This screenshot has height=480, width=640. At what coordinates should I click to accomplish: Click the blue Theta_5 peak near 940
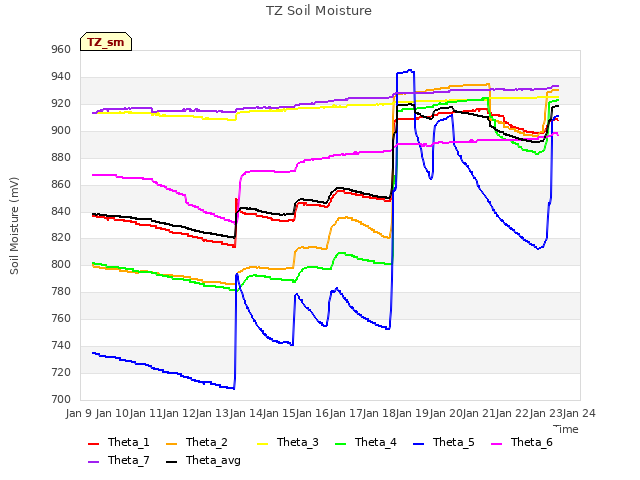point(410,71)
